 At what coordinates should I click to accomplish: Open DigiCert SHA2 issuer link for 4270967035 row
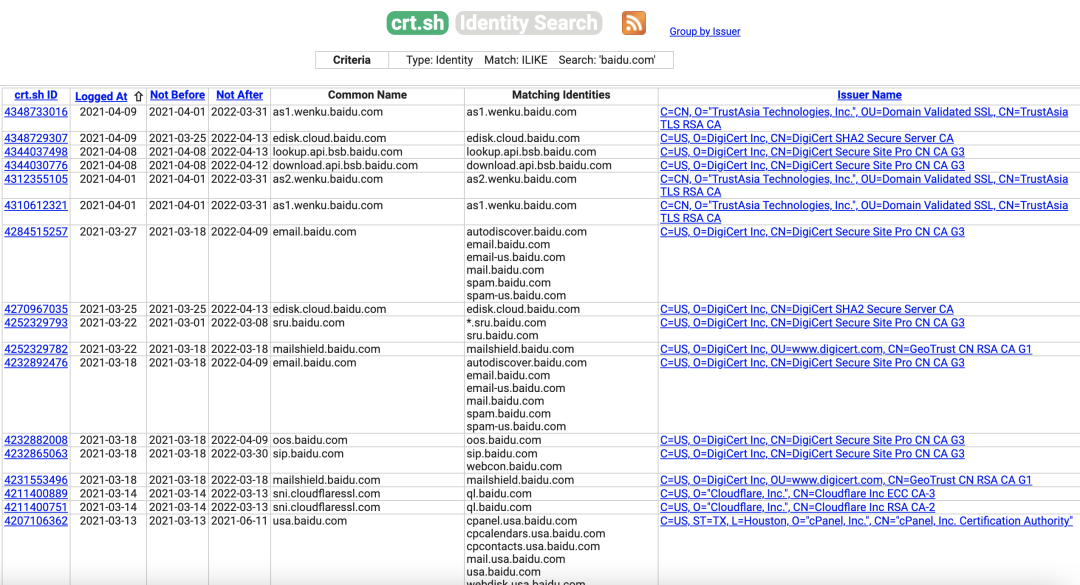807,309
